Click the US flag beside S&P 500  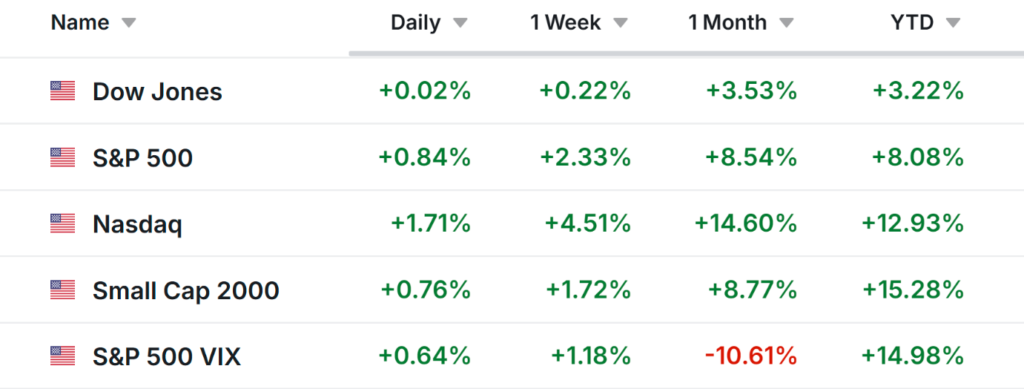pos(63,158)
